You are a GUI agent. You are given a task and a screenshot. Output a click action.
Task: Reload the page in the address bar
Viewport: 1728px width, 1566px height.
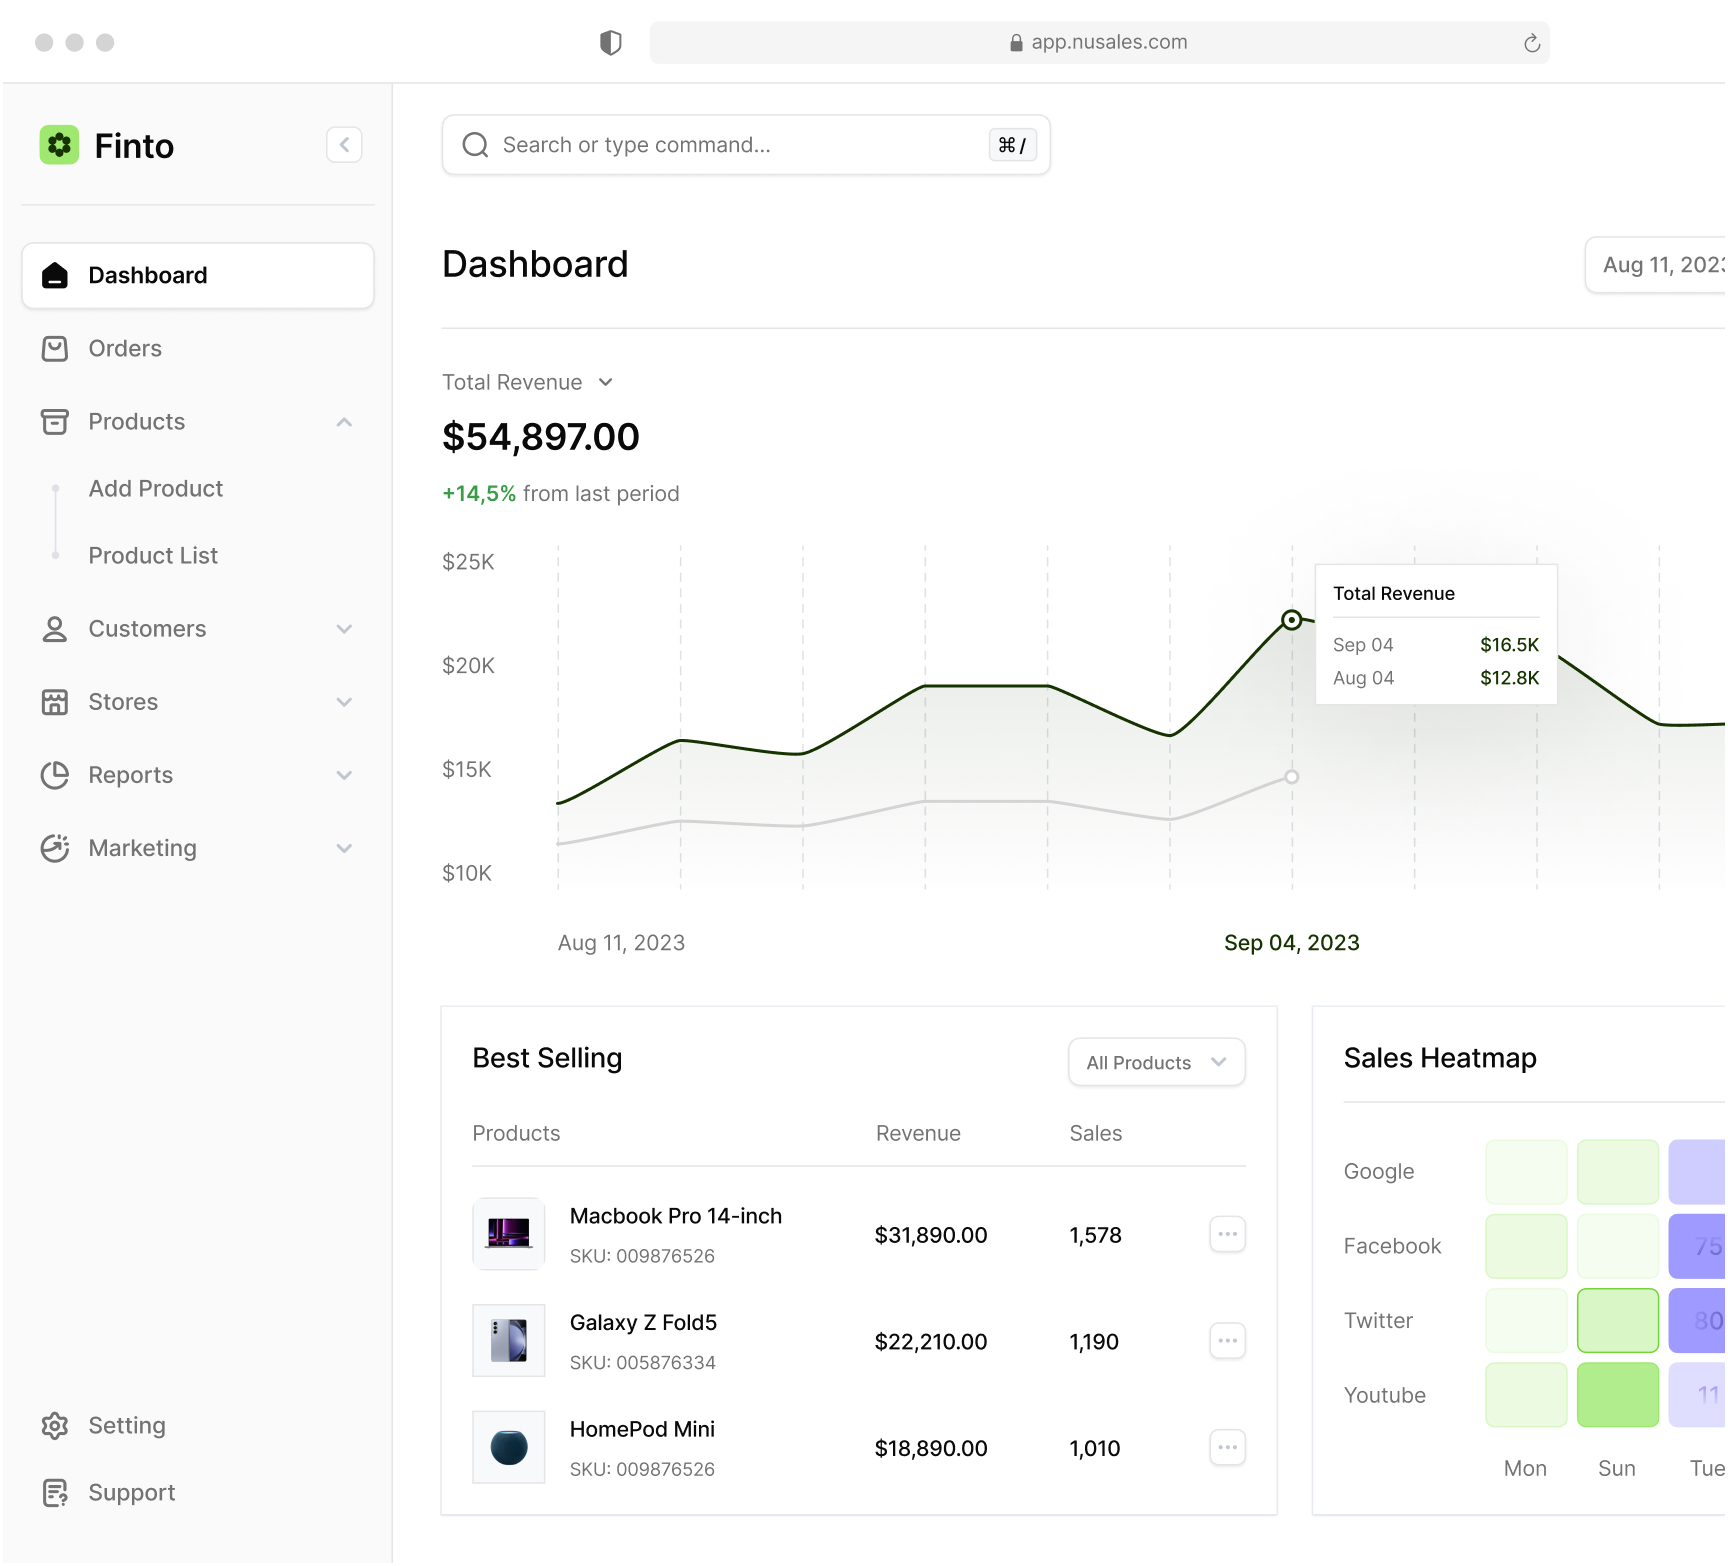(1531, 43)
